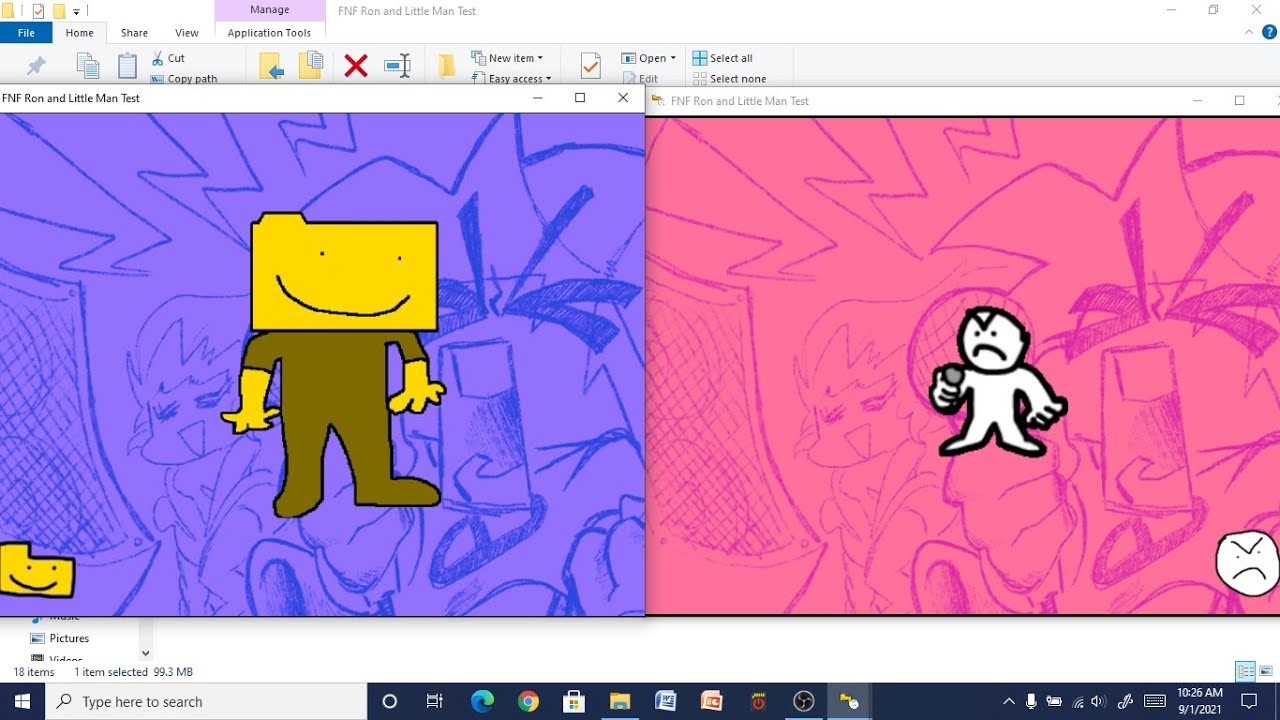
Task: Switch to large icons view layout
Action: [x=1266, y=671]
